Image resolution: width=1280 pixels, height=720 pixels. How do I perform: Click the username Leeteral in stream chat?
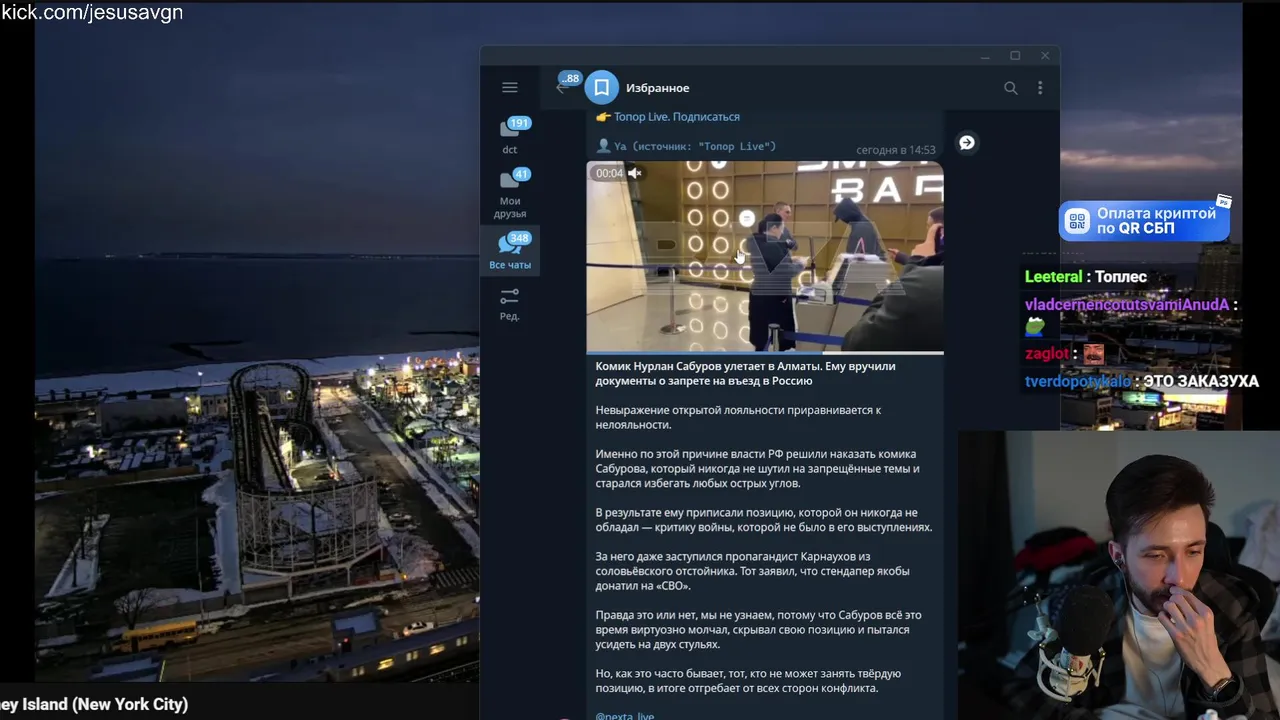point(1053,277)
